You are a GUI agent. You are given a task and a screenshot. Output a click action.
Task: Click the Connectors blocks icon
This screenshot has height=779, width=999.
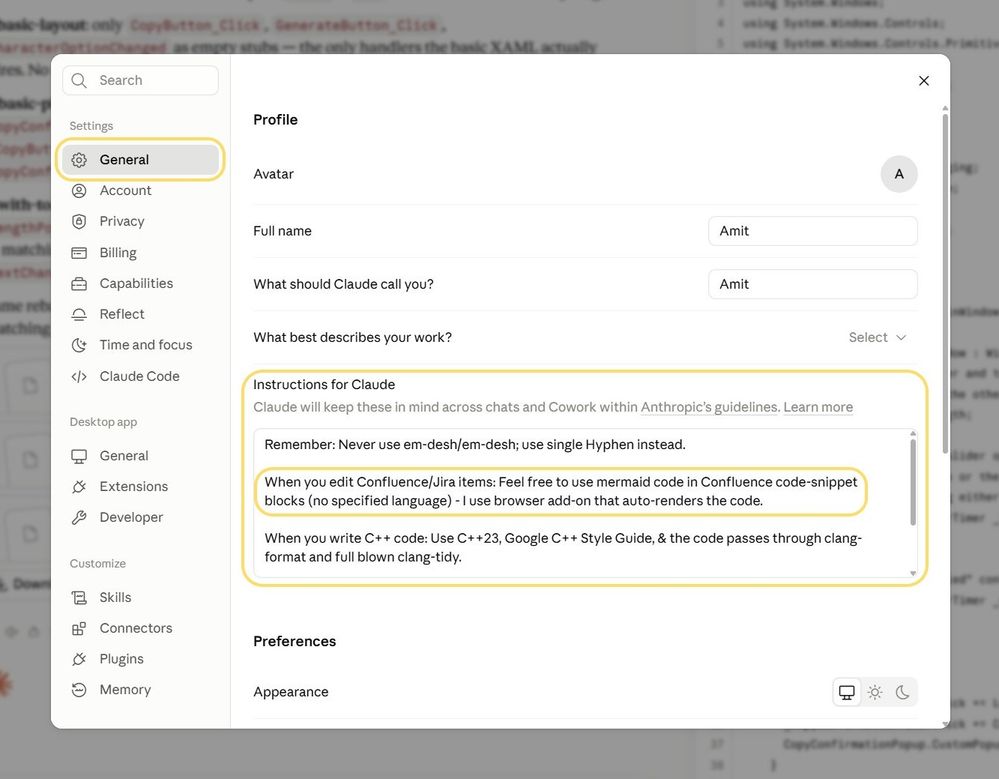point(79,628)
